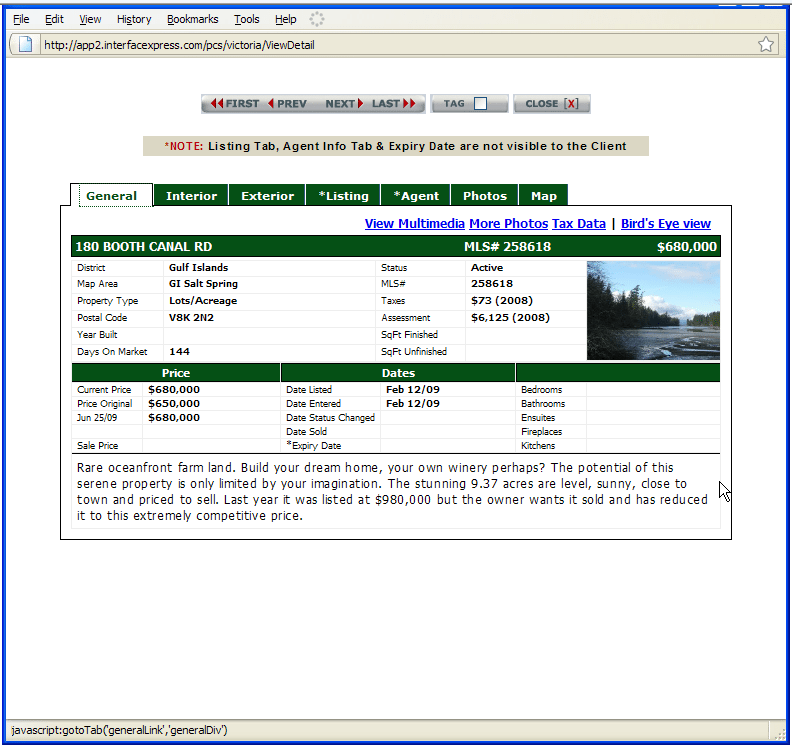This screenshot has width=792, height=745.
Task: Switch to the *Listing tab
Action: coord(343,195)
